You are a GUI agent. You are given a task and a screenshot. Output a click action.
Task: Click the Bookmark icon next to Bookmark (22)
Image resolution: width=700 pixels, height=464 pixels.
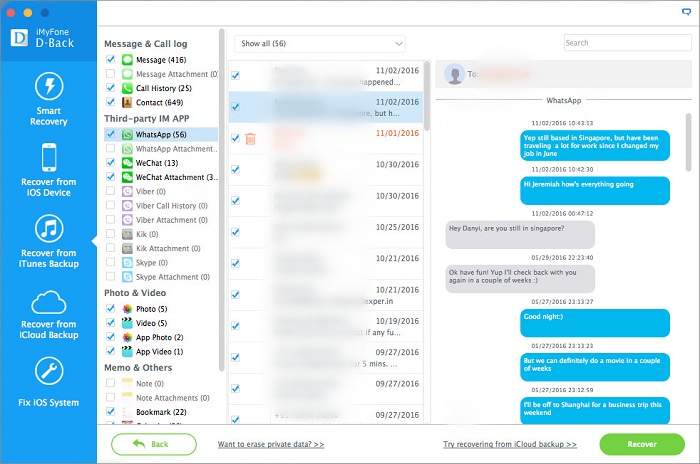127,412
